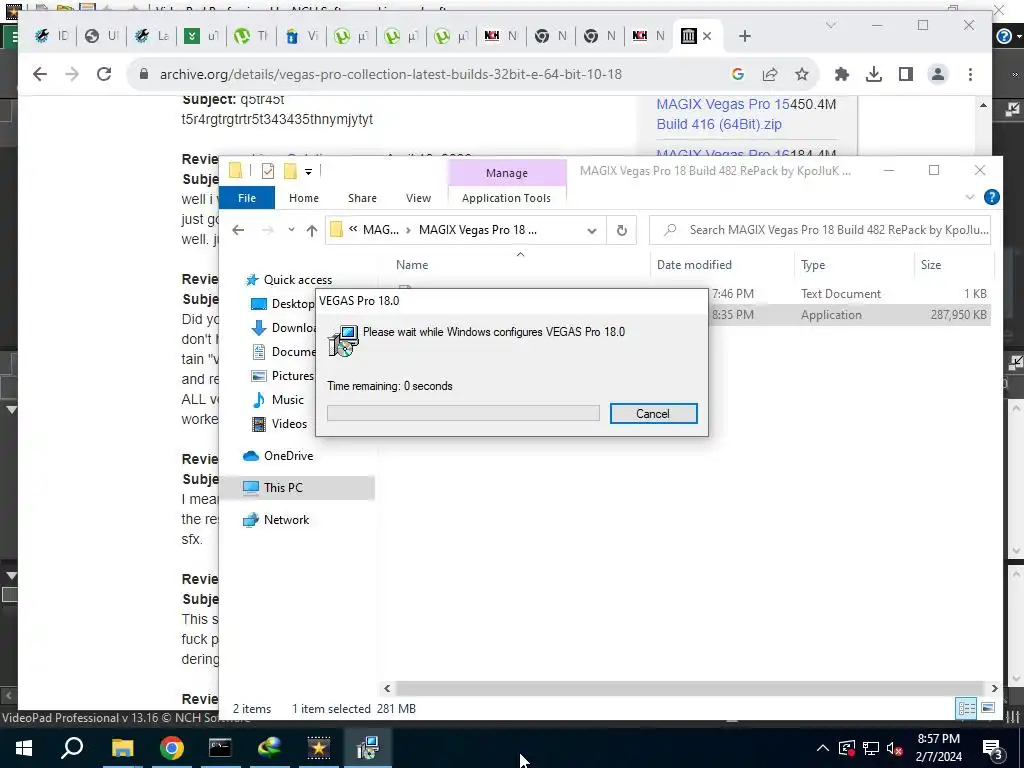Open Command Prompt on taskbar

(x=220, y=748)
